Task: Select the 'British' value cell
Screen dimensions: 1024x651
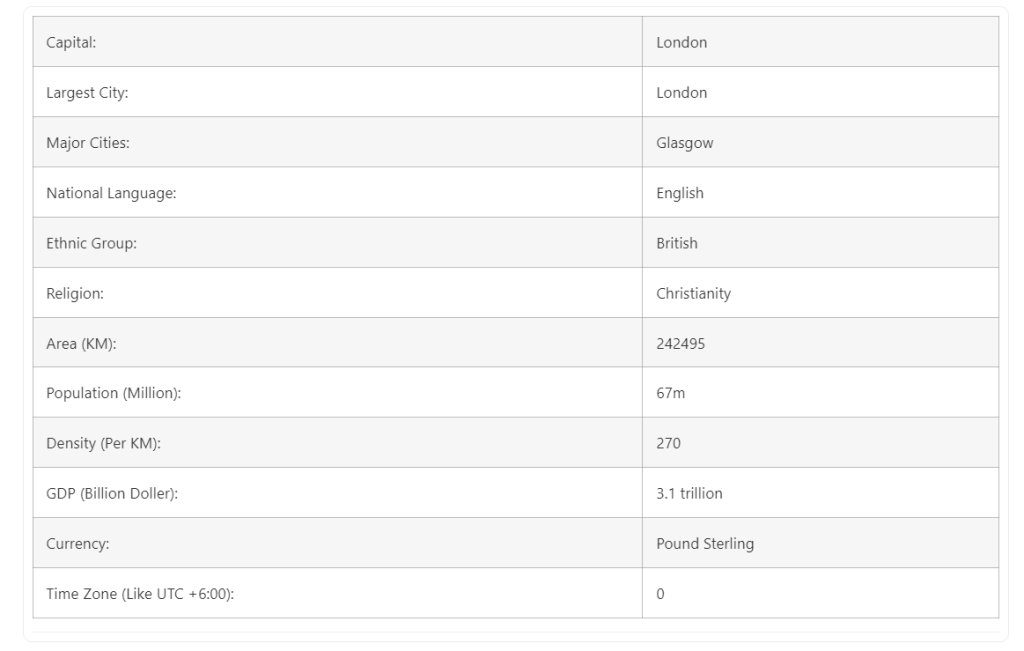Action: (676, 243)
